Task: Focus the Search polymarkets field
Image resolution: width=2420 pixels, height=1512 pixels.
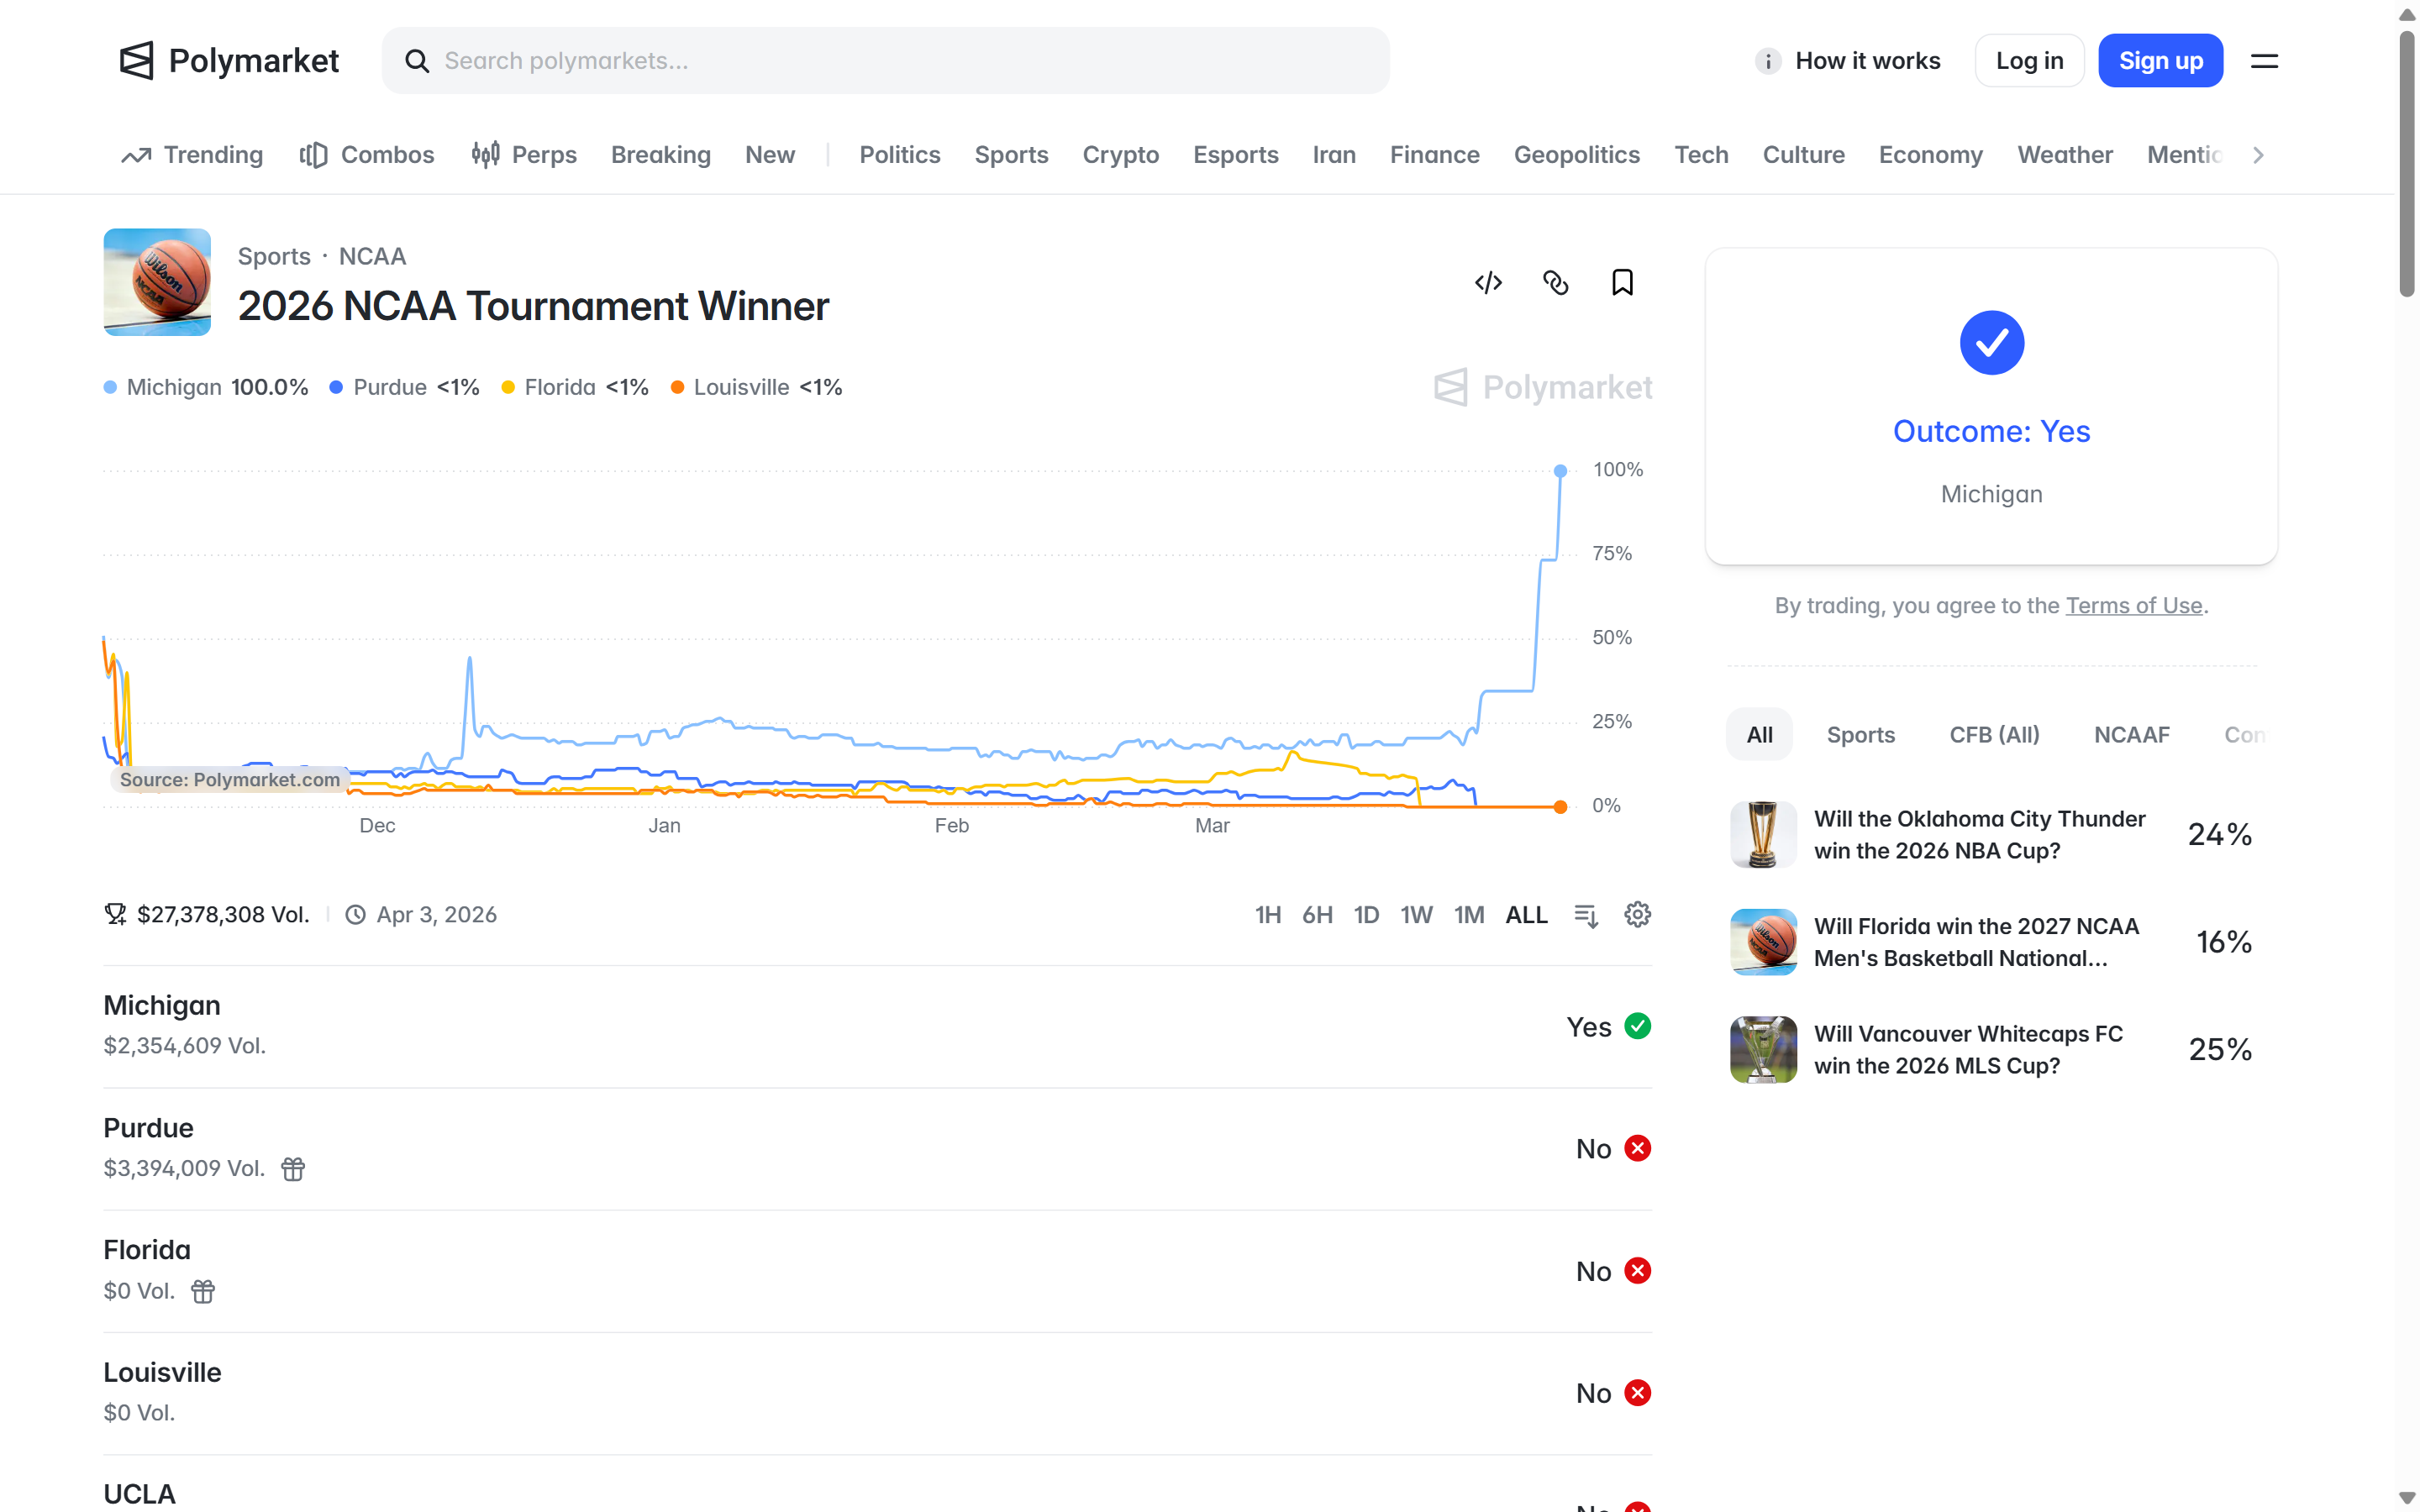Action: click(885, 61)
